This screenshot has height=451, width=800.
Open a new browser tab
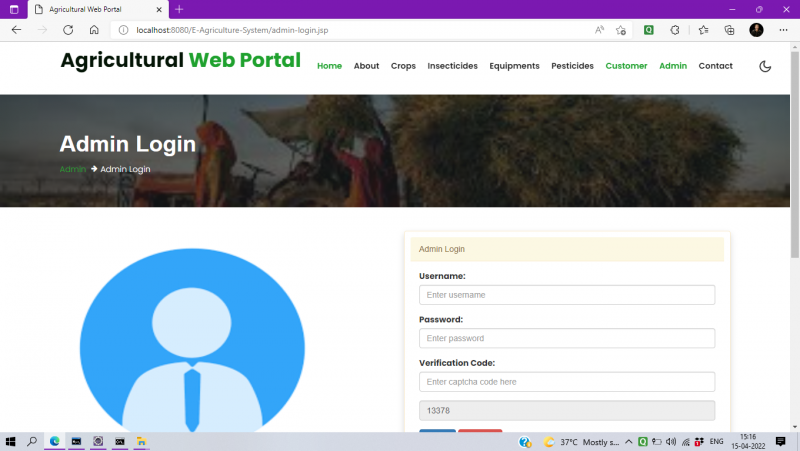coord(179,9)
